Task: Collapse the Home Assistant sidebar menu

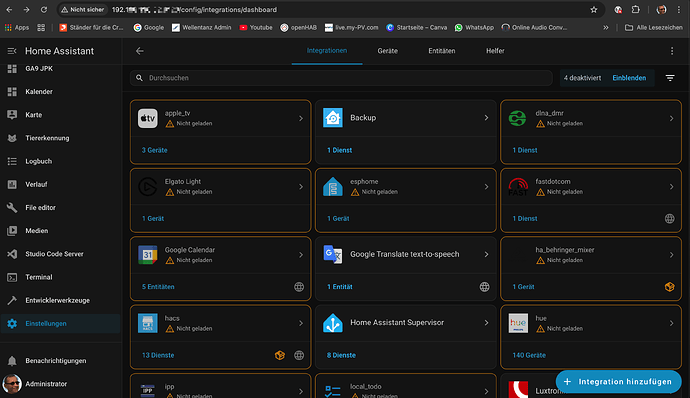Action: point(12,51)
